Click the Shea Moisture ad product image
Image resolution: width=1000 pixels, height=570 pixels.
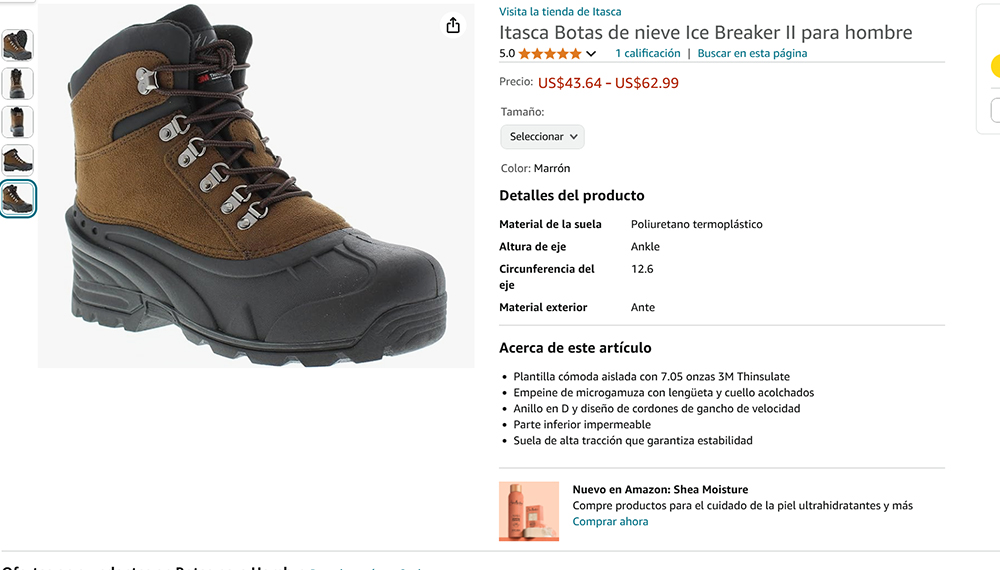point(529,511)
